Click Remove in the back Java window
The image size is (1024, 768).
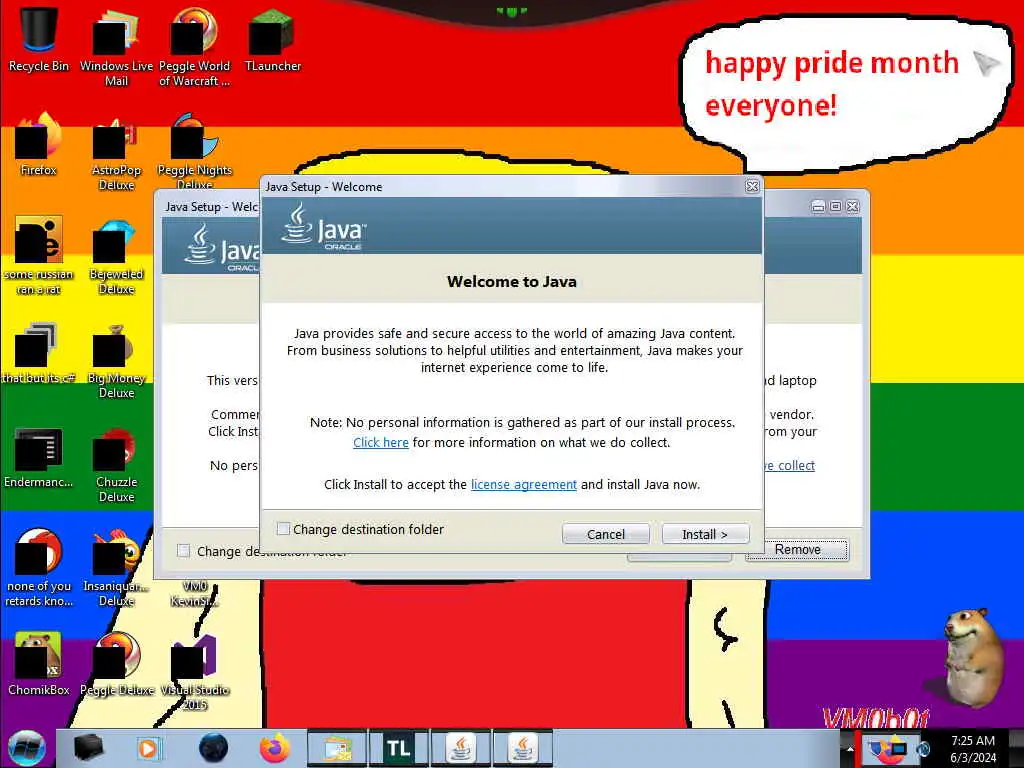[797, 550]
